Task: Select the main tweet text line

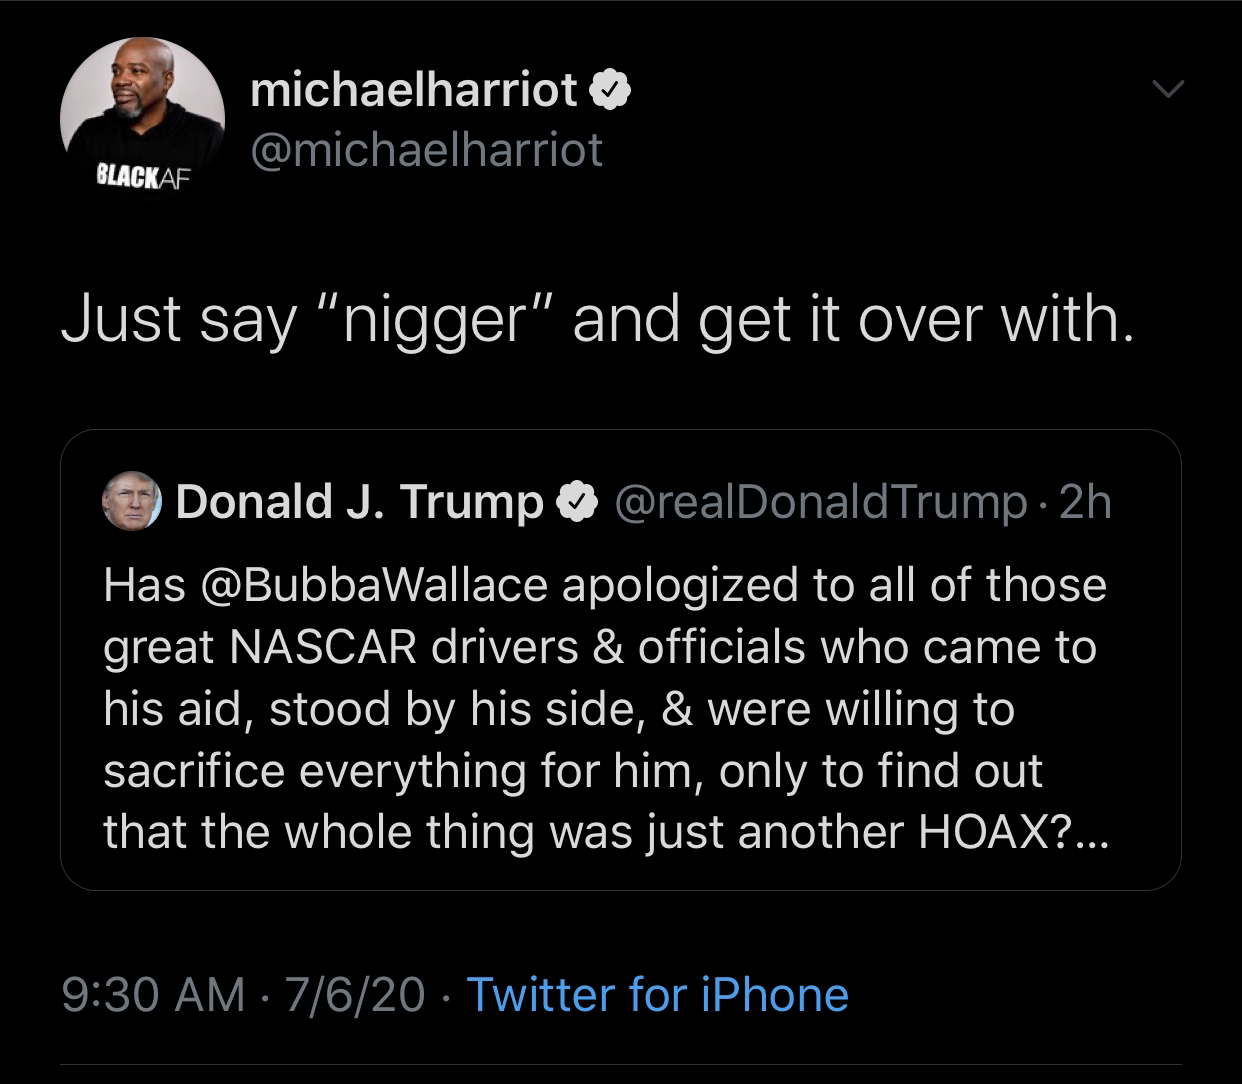Action: coord(597,320)
